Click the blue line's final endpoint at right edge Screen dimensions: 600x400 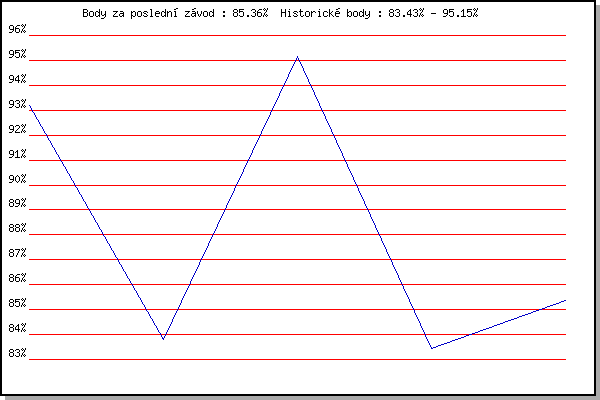tap(565, 300)
